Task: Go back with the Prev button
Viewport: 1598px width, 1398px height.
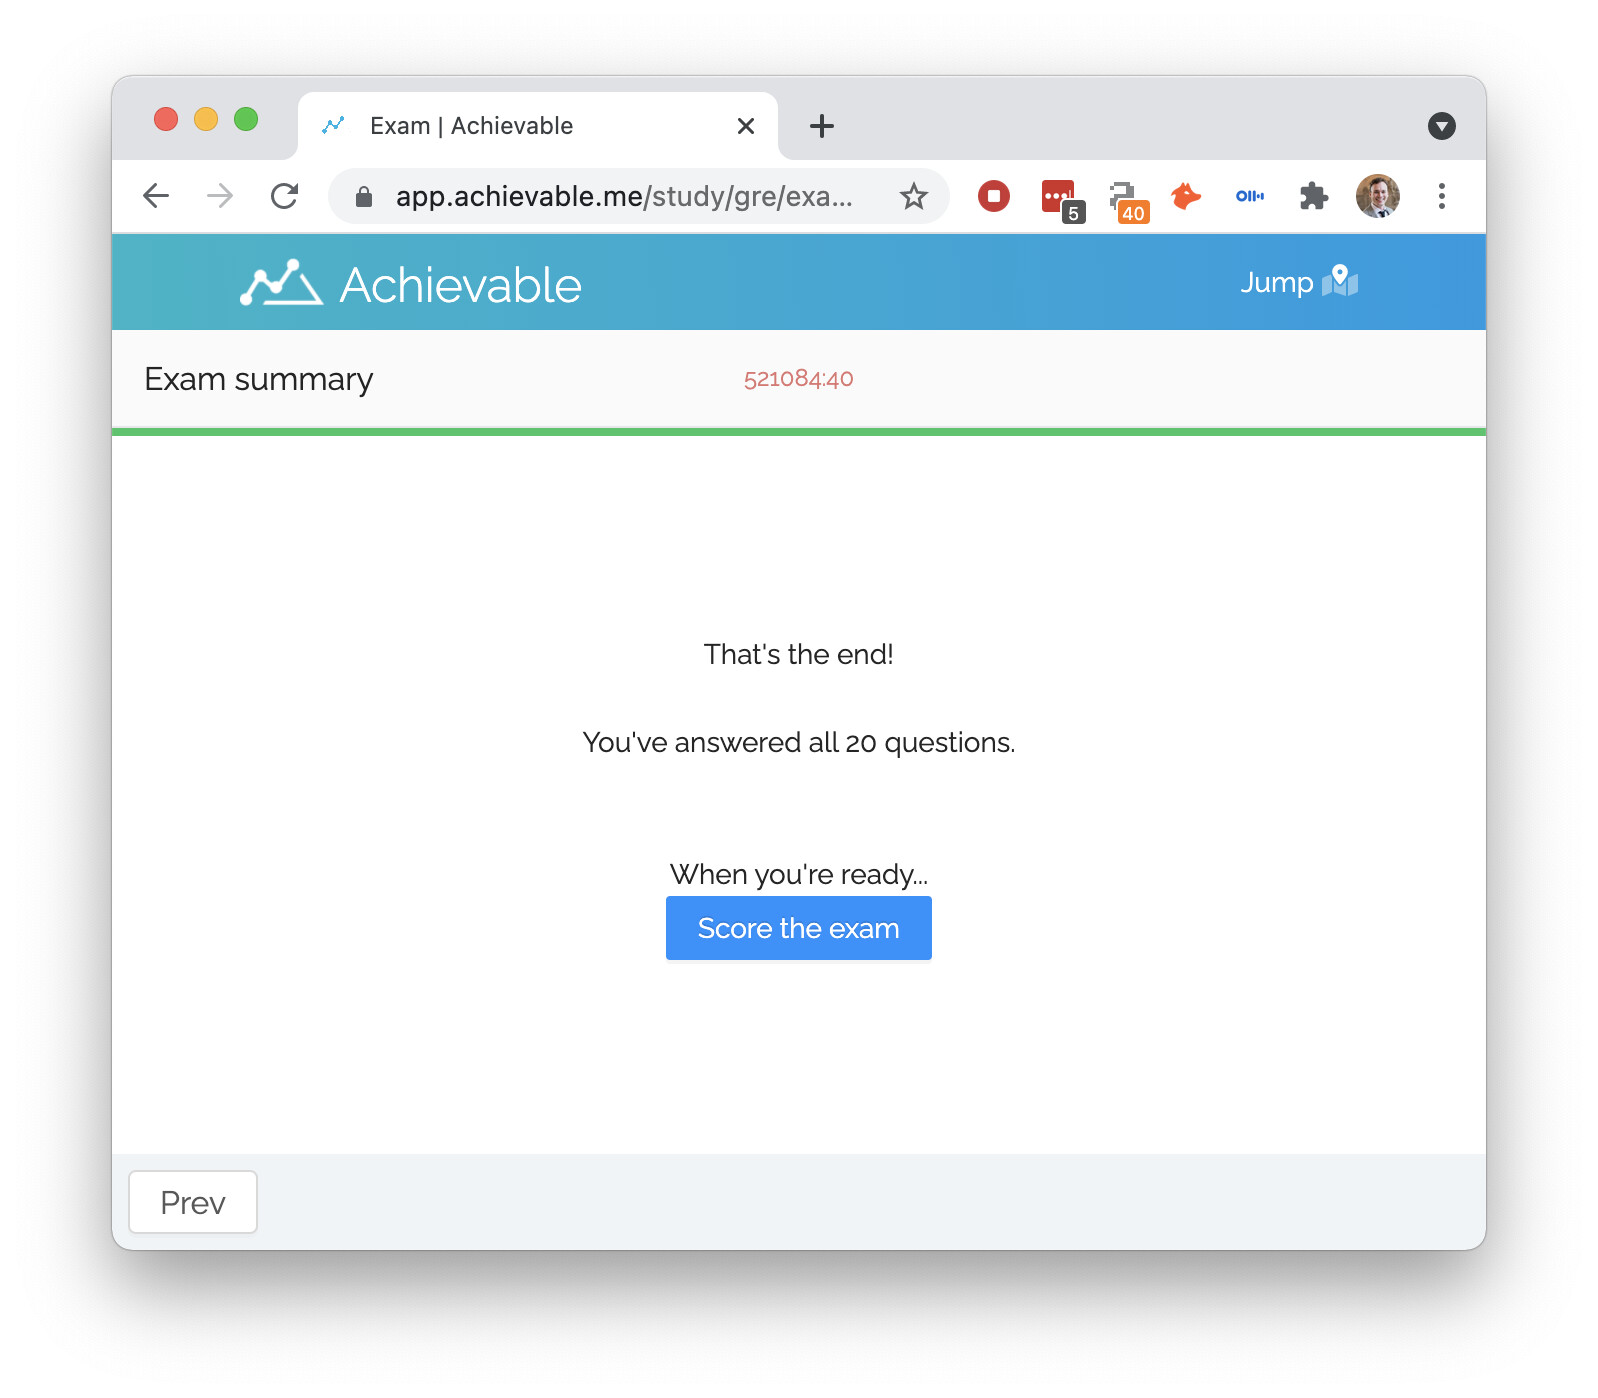Action: coord(193,1202)
